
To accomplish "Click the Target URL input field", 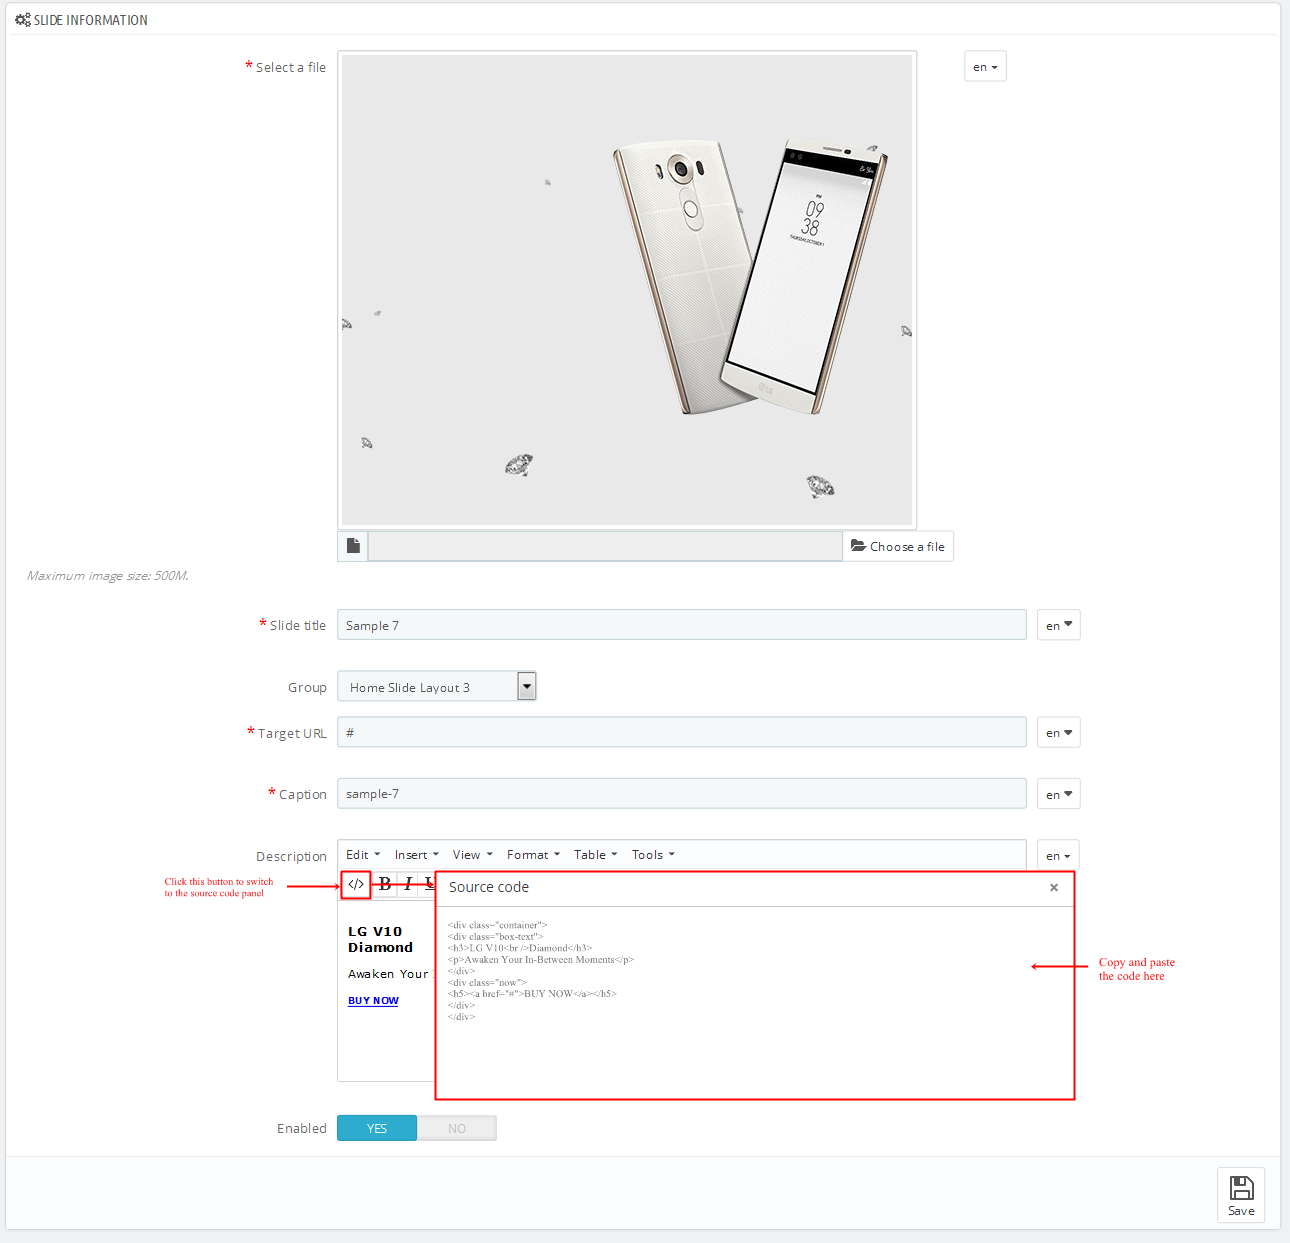I will pyautogui.click(x=682, y=732).
